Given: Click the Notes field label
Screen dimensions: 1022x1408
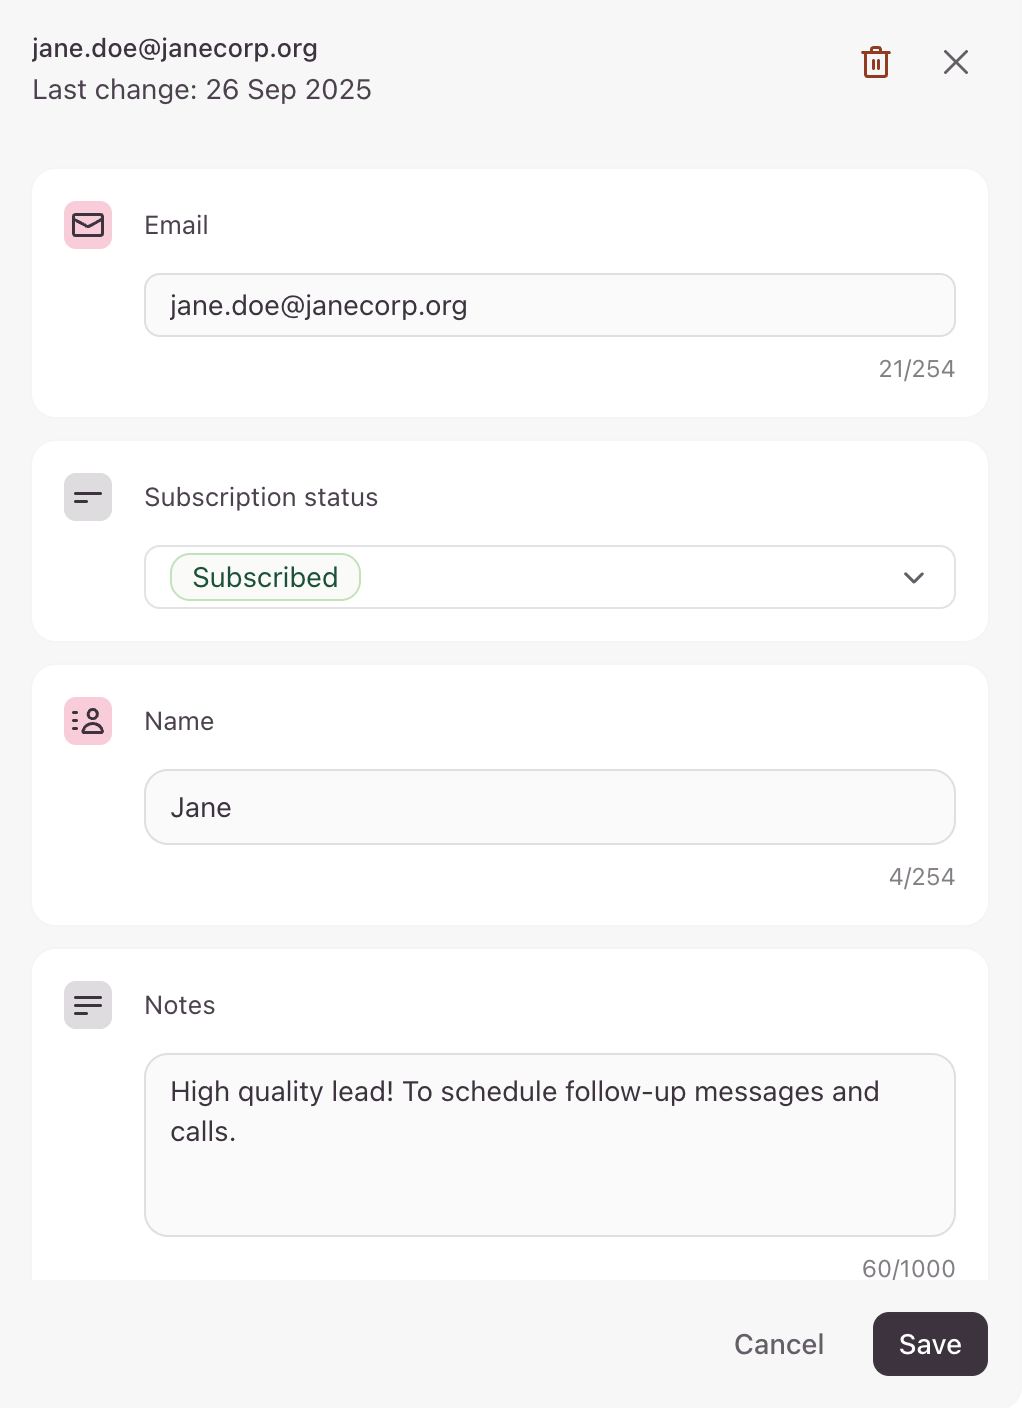Looking at the screenshot, I should 180,1005.
